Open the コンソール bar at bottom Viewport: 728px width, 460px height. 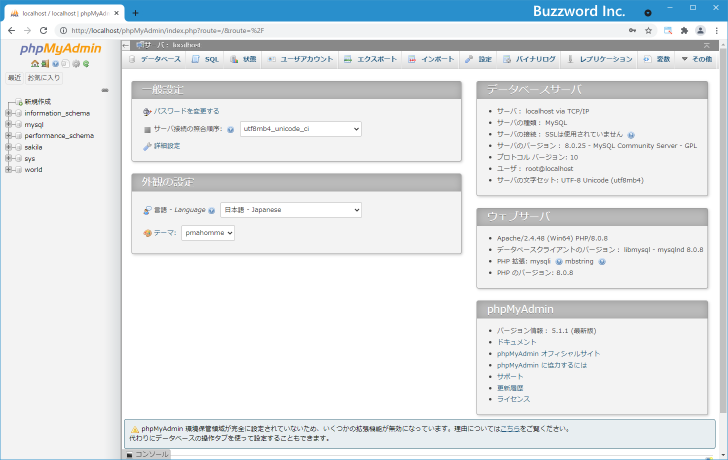[x=148, y=454]
